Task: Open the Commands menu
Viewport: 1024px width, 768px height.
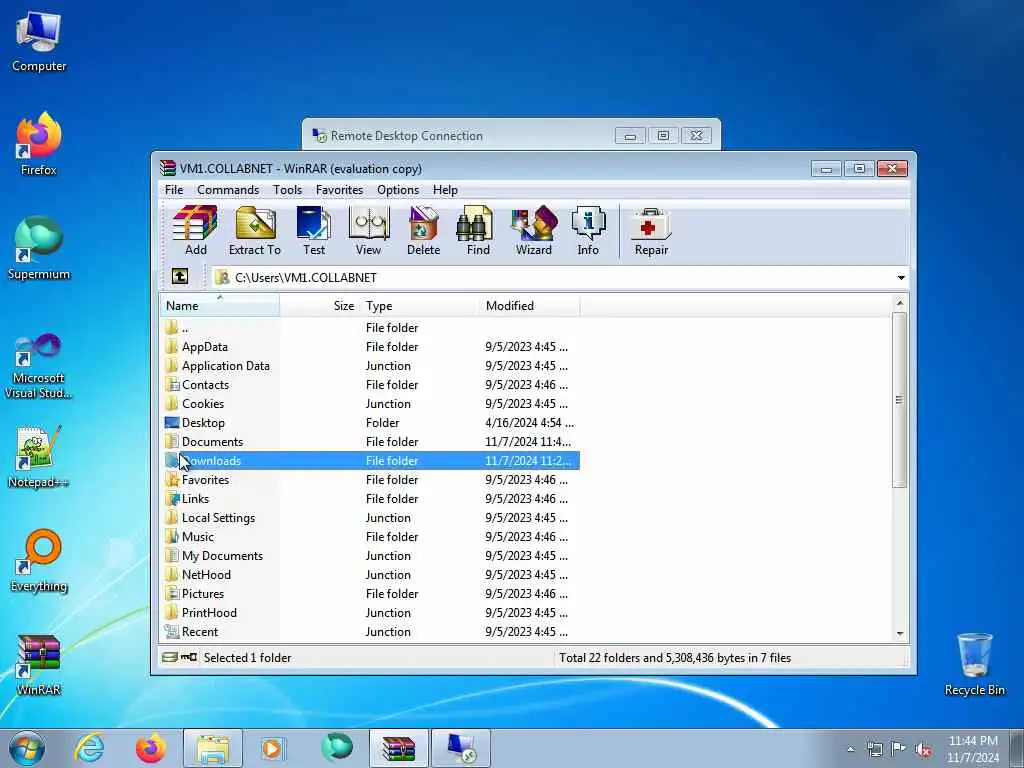Action: pyautogui.click(x=228, y=189)
